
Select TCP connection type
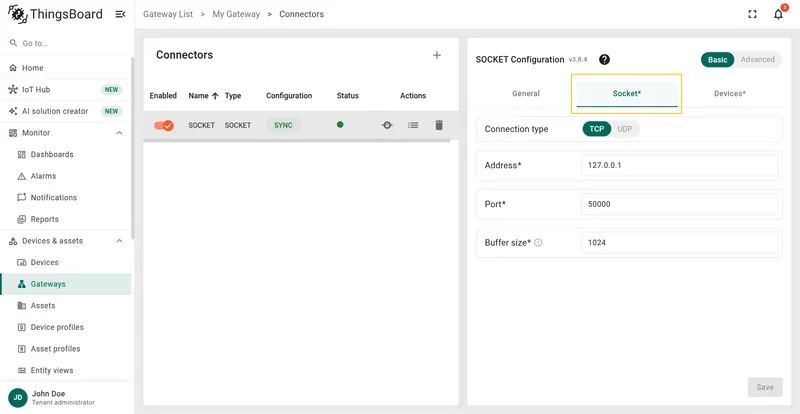597,129
